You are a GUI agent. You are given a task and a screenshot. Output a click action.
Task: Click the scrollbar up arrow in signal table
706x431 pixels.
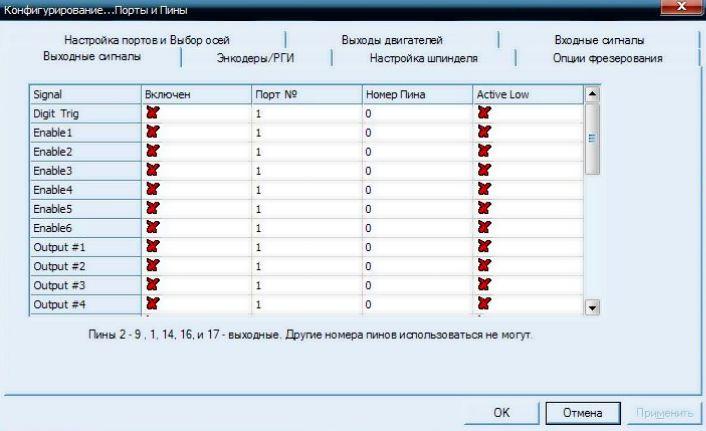point(592,94)
